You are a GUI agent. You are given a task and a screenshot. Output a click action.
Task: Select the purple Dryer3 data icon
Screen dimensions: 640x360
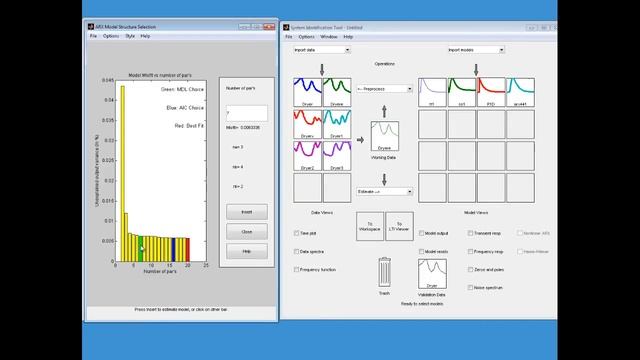[x=337, y=156]
